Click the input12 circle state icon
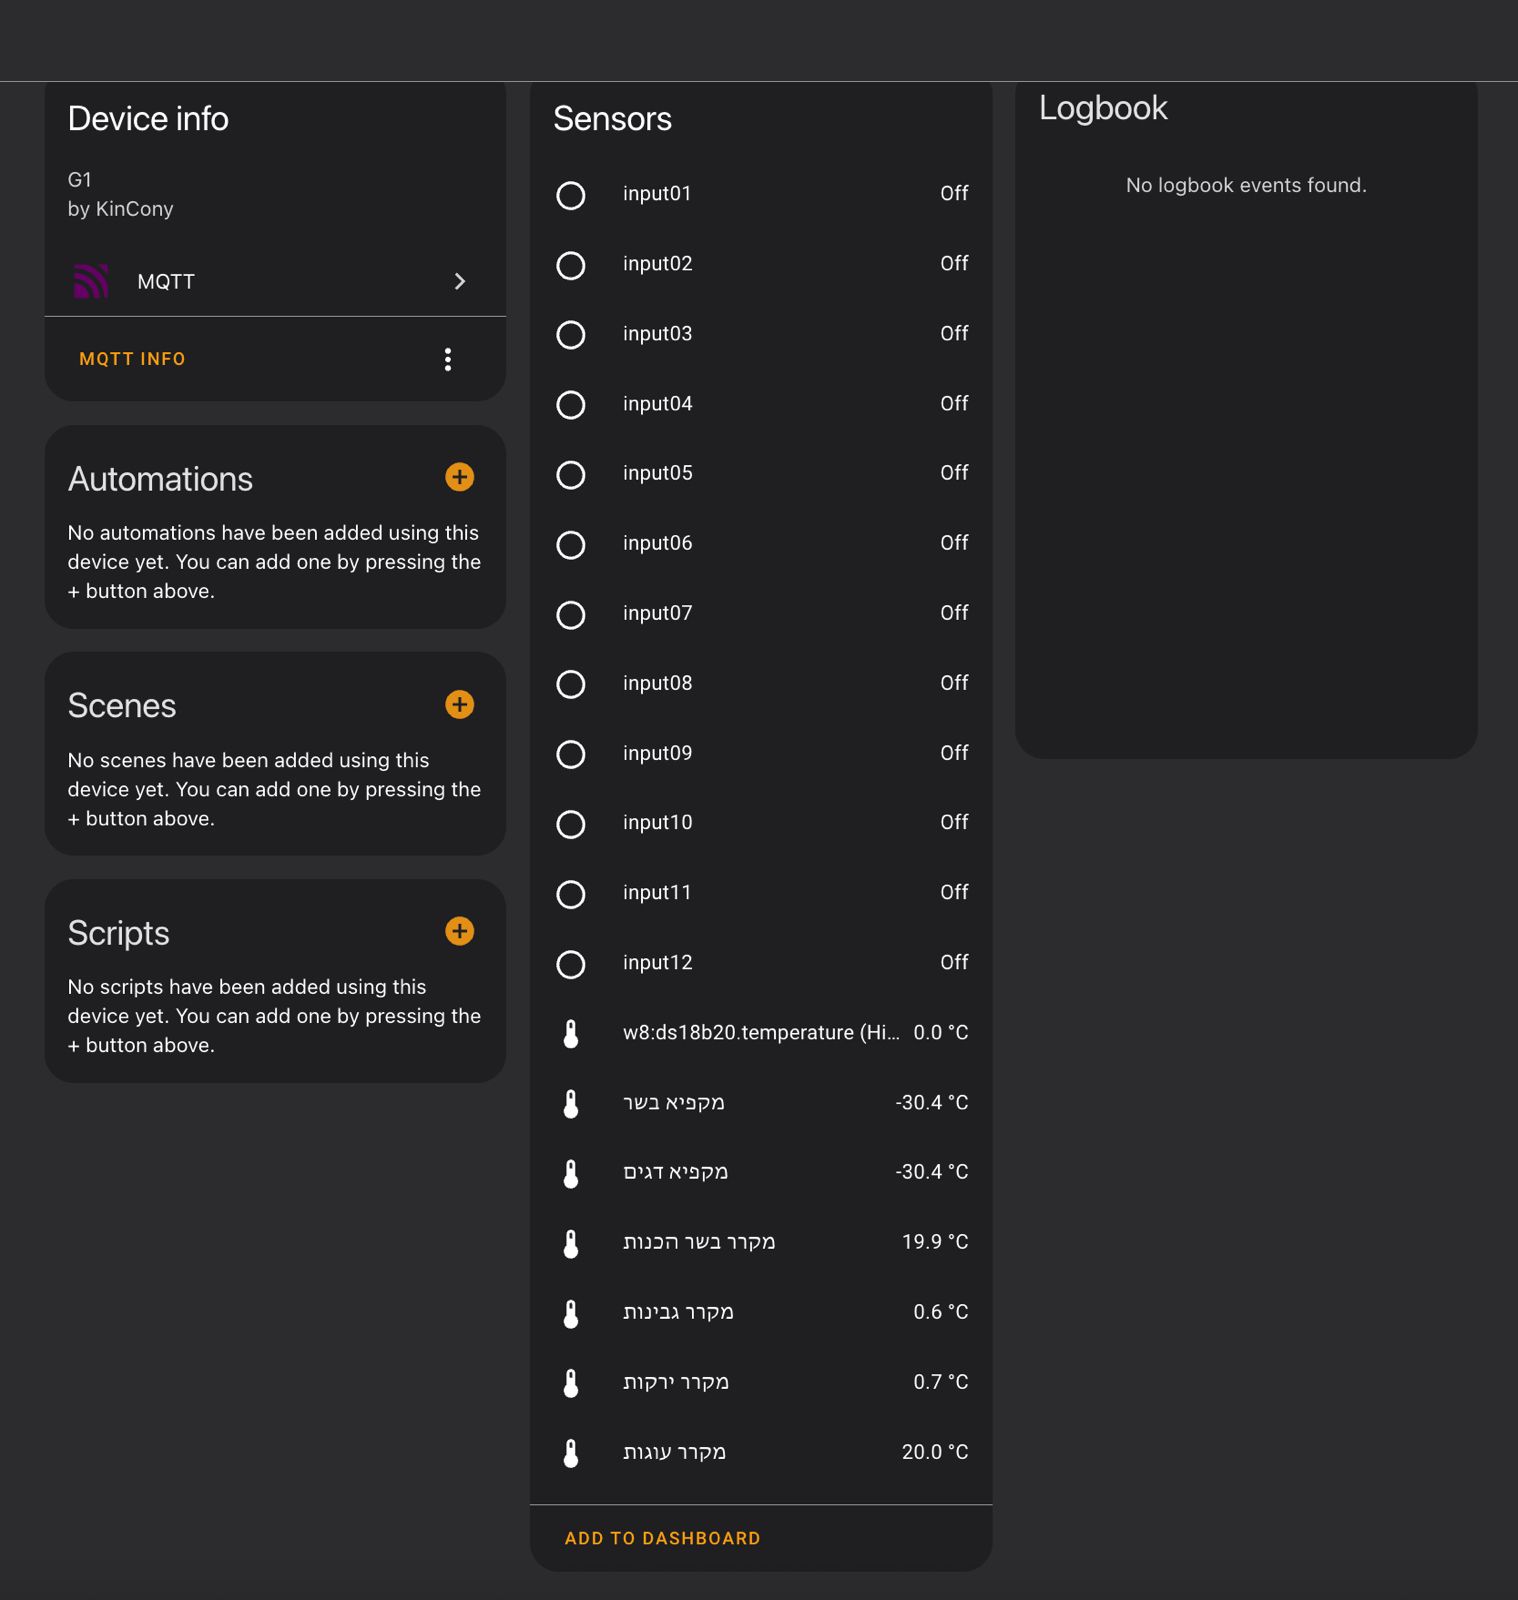 (x=571, y=964)
